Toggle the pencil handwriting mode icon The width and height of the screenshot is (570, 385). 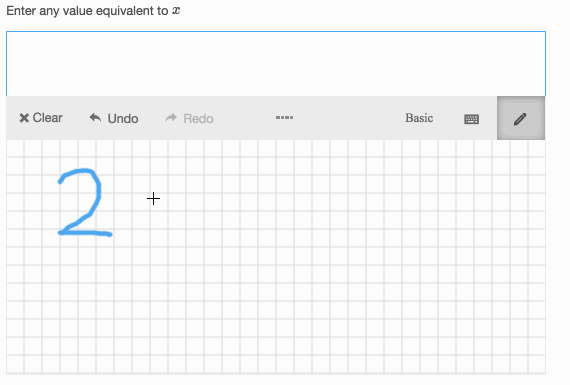pyautogui.click(x=520, y=119)
